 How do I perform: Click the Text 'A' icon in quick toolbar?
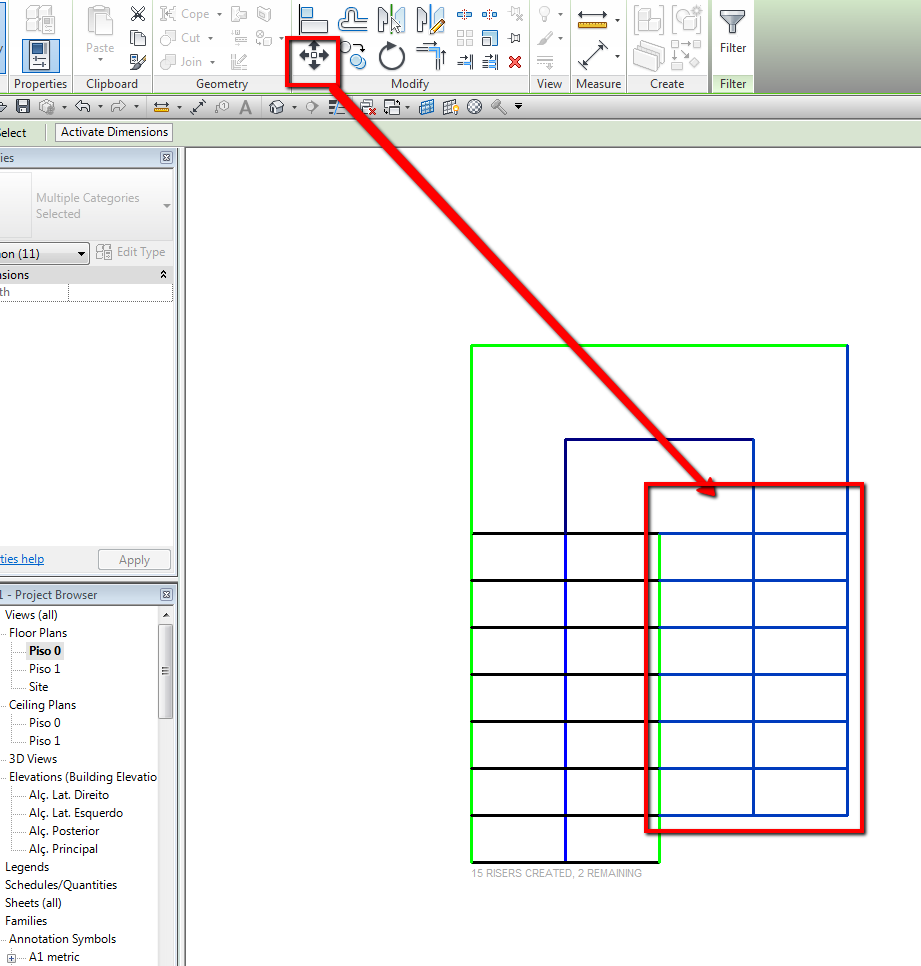(x=246, y=107)
